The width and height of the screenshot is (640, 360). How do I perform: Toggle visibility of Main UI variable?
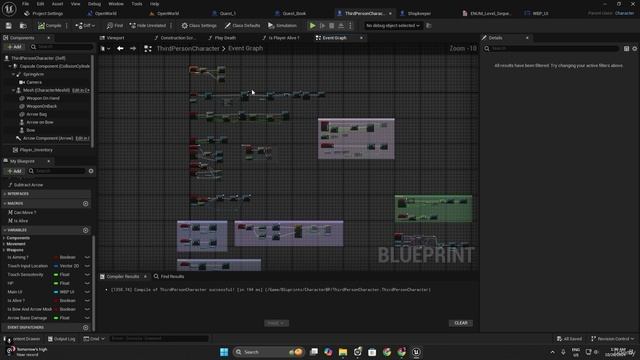pyautogui.click(x=87, y=292)
